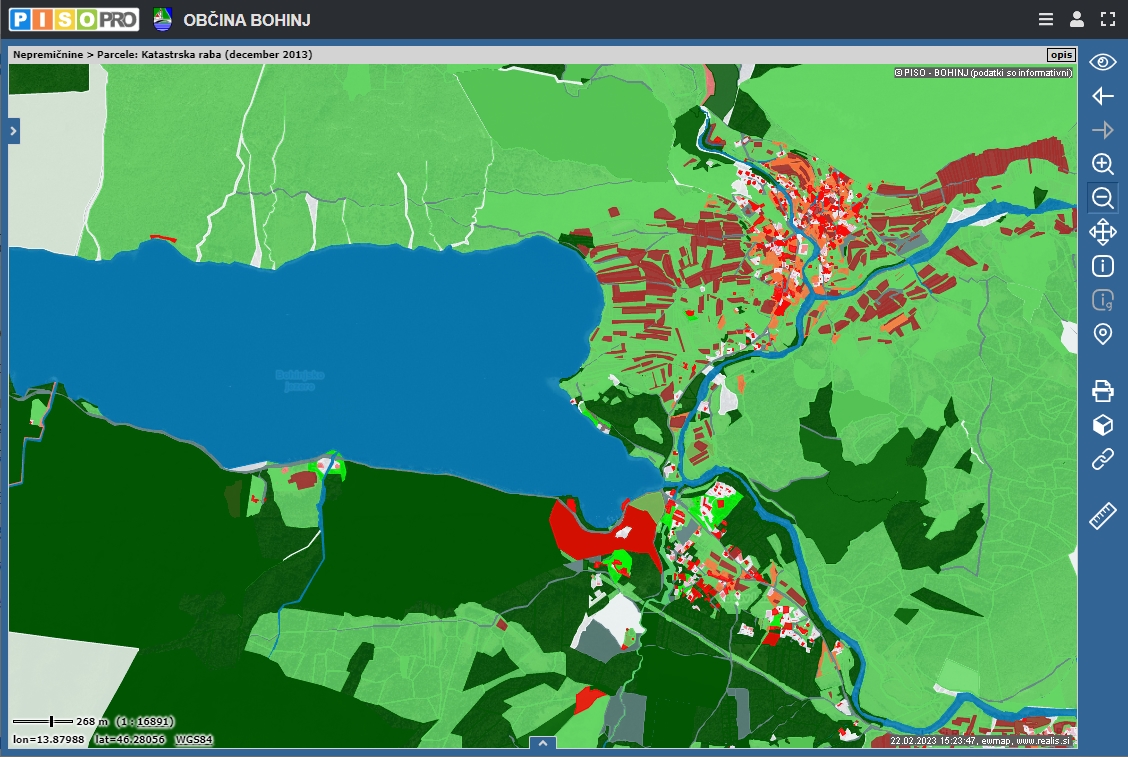Click the WGS84 coordinate system link
The width and height of the screenshot is (1128, 757).
[193, 740]
